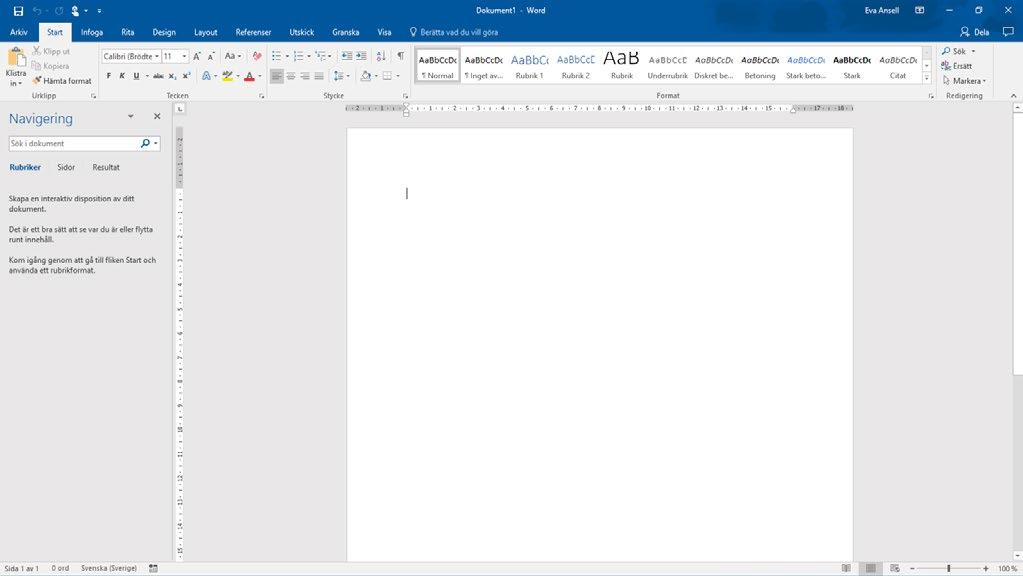Open the Infoga tab
The height and width of the screenshot is (576, 1023).
tap(92, 32)
